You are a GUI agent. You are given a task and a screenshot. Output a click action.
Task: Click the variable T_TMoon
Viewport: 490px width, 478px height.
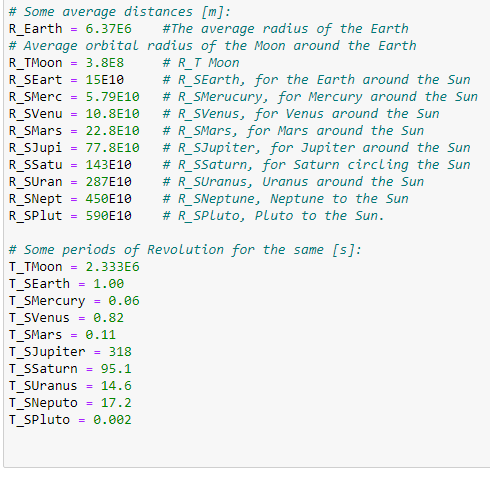click(35, 267)
